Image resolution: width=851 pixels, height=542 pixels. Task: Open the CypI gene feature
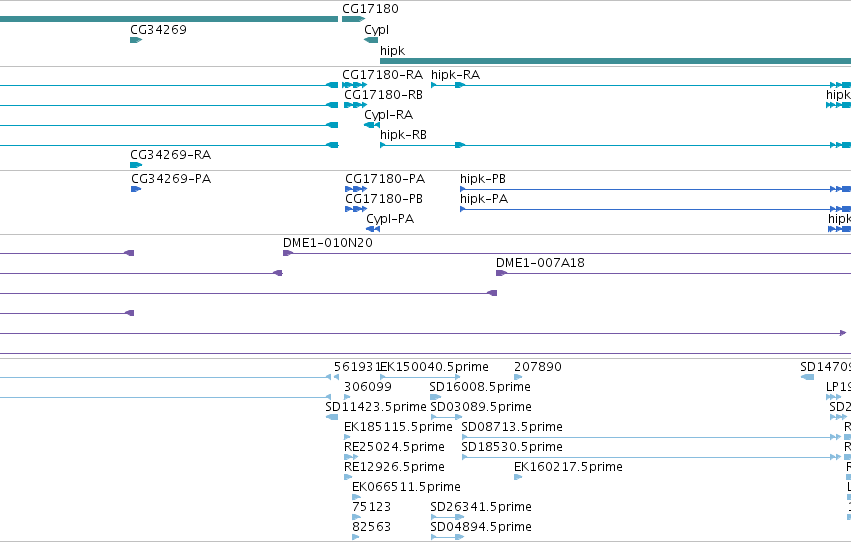point(371,40)
